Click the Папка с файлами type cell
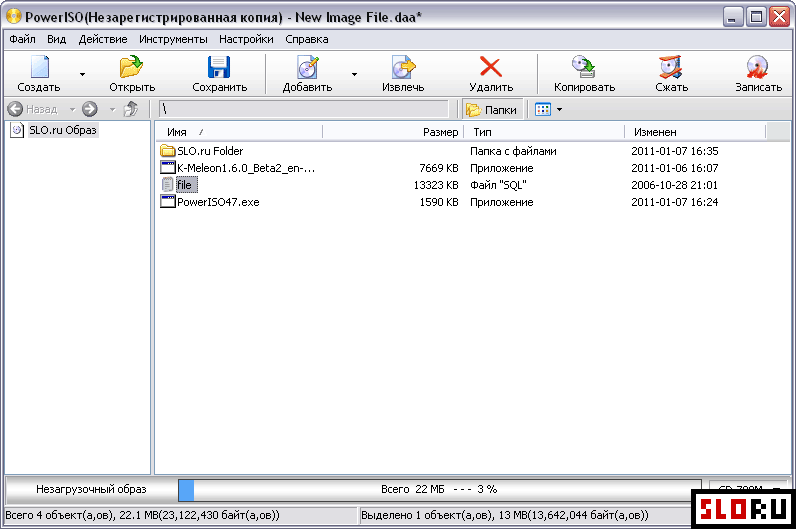The height and width of the screenshot is (529, 796). click(513, 151)
